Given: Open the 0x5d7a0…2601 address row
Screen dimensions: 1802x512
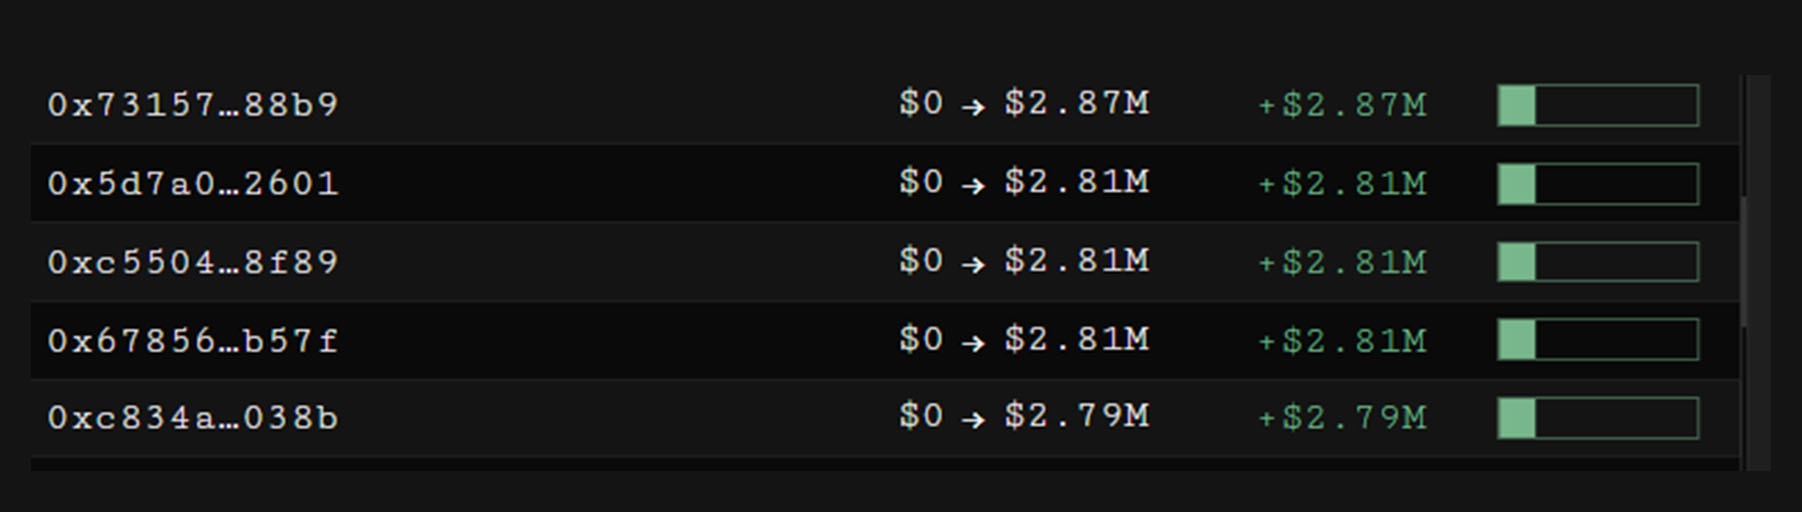Looking at the screenshot, I should click(193, 184).
